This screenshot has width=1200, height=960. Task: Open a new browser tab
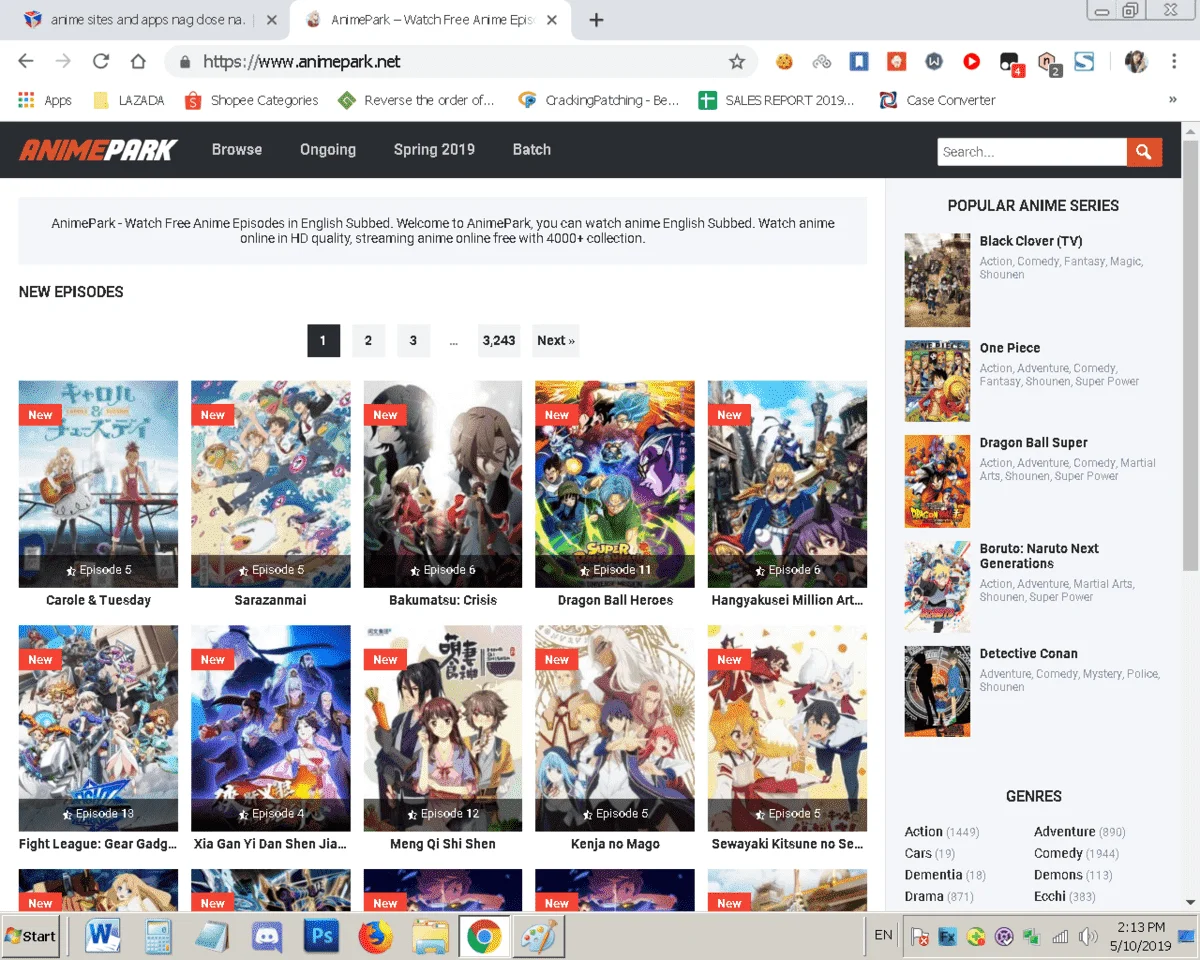pyautogui.click(x=596, y=20)
